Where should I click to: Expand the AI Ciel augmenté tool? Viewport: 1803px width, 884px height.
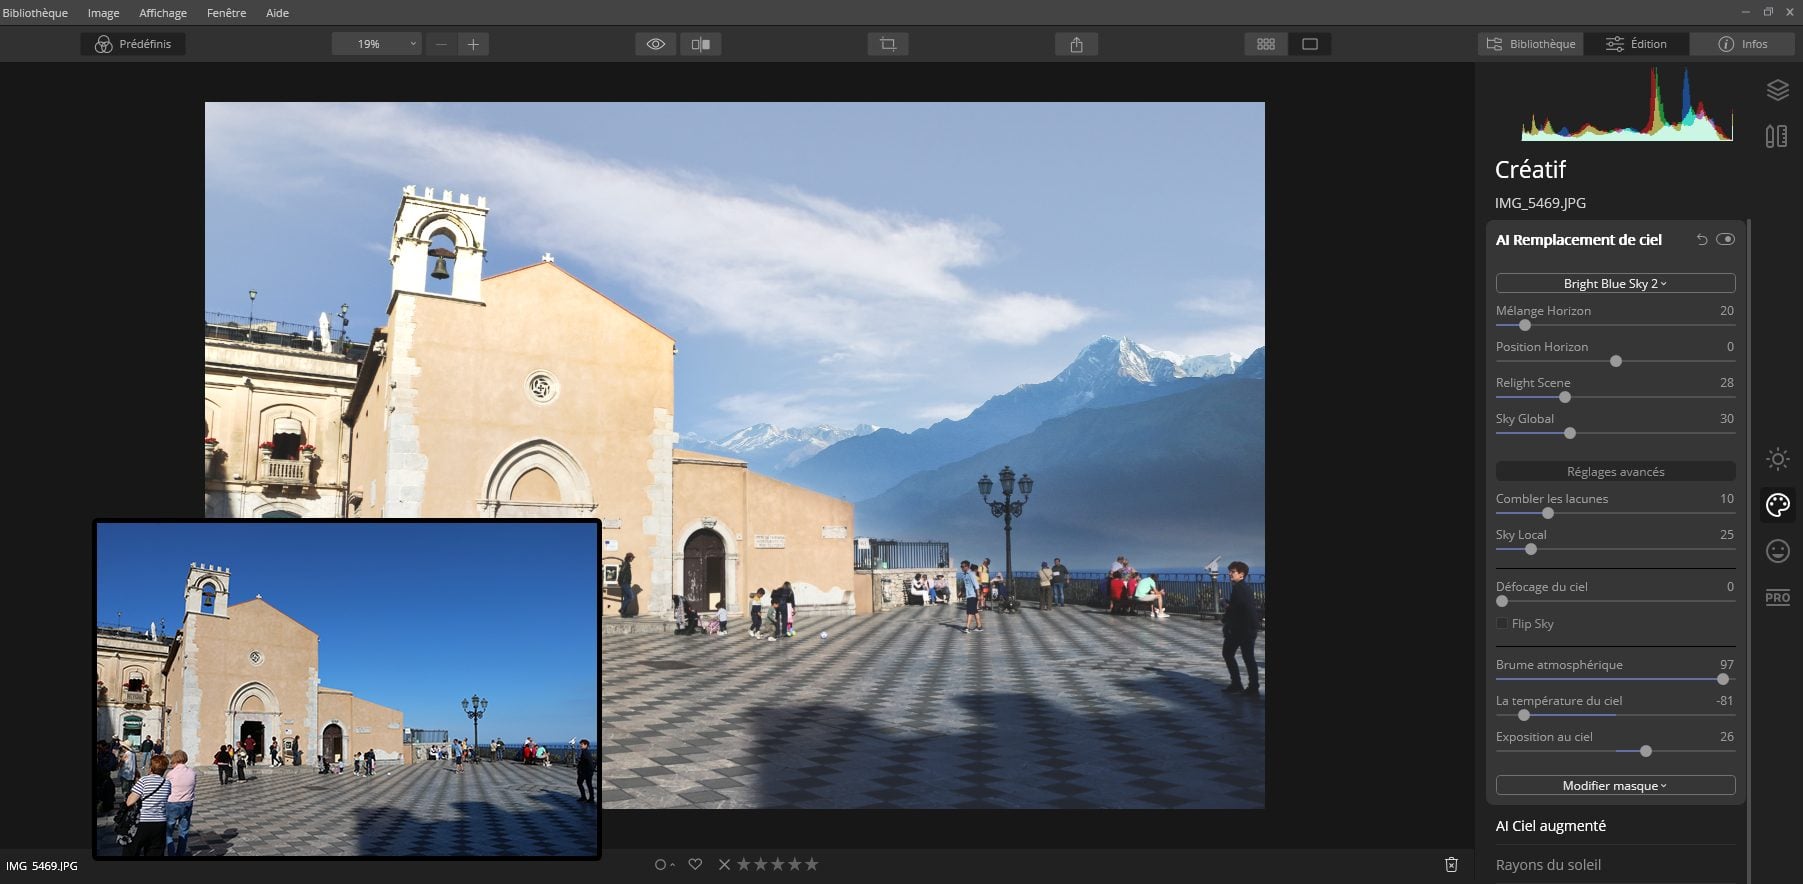point(1550,825)
